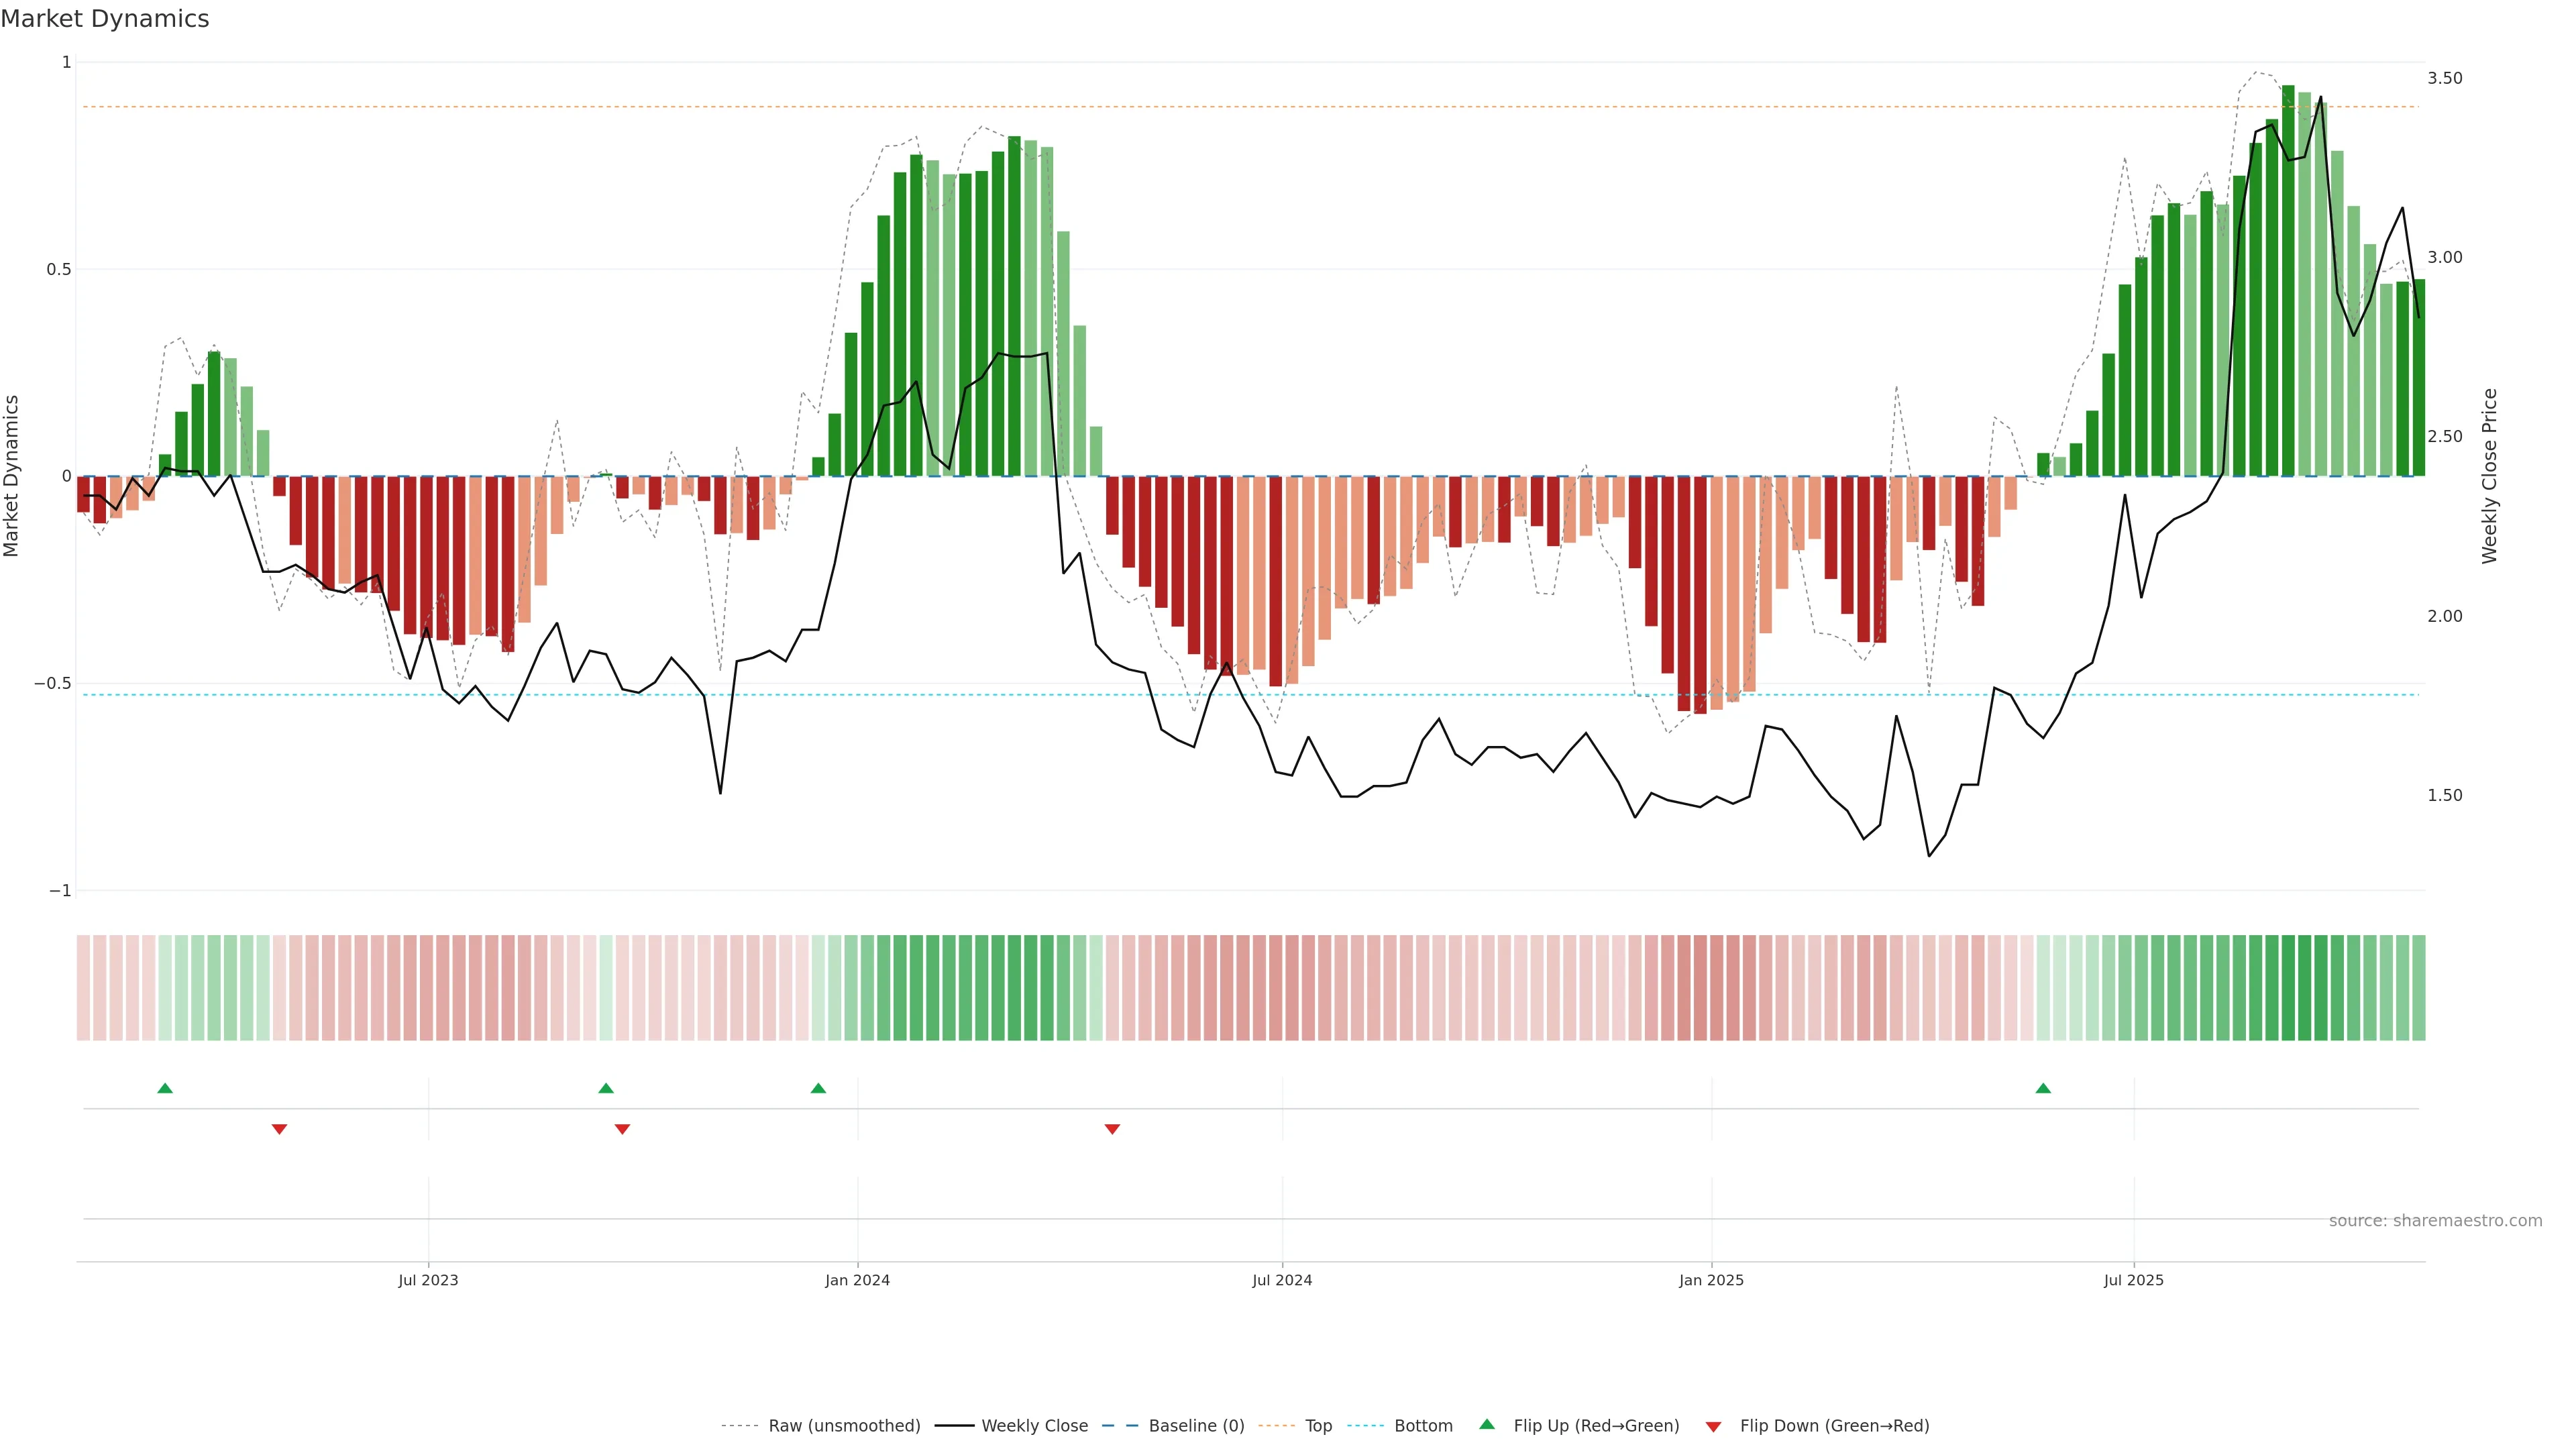Click the leftmost red flip-down triangle marker
The width and height of the screenshot is (2576, 1449).
click(279, 1129)
